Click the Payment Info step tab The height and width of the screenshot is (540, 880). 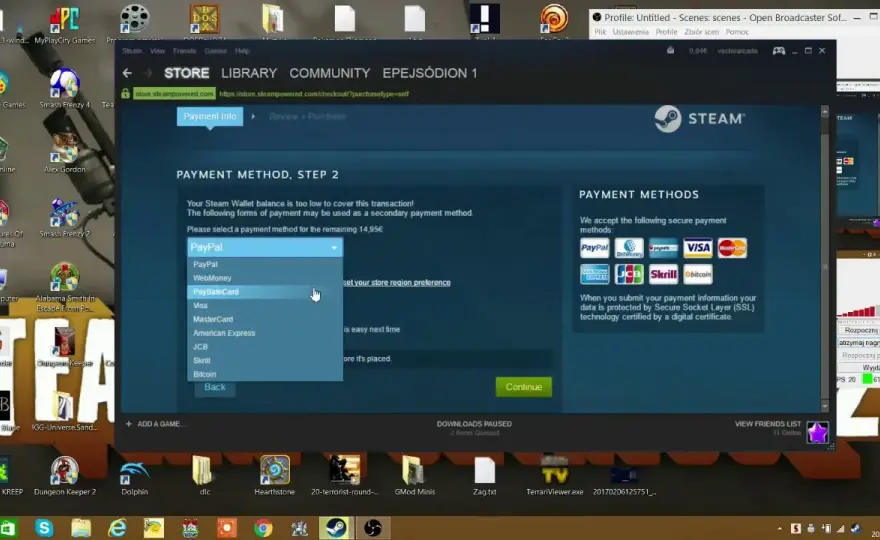[x=210, y=116]
